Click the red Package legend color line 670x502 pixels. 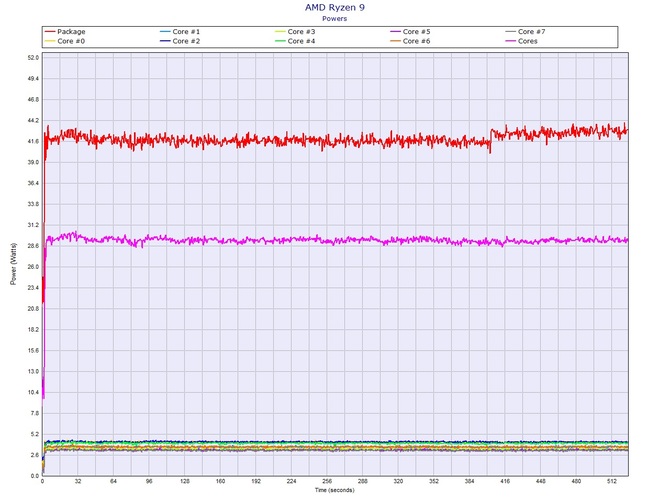50,32
